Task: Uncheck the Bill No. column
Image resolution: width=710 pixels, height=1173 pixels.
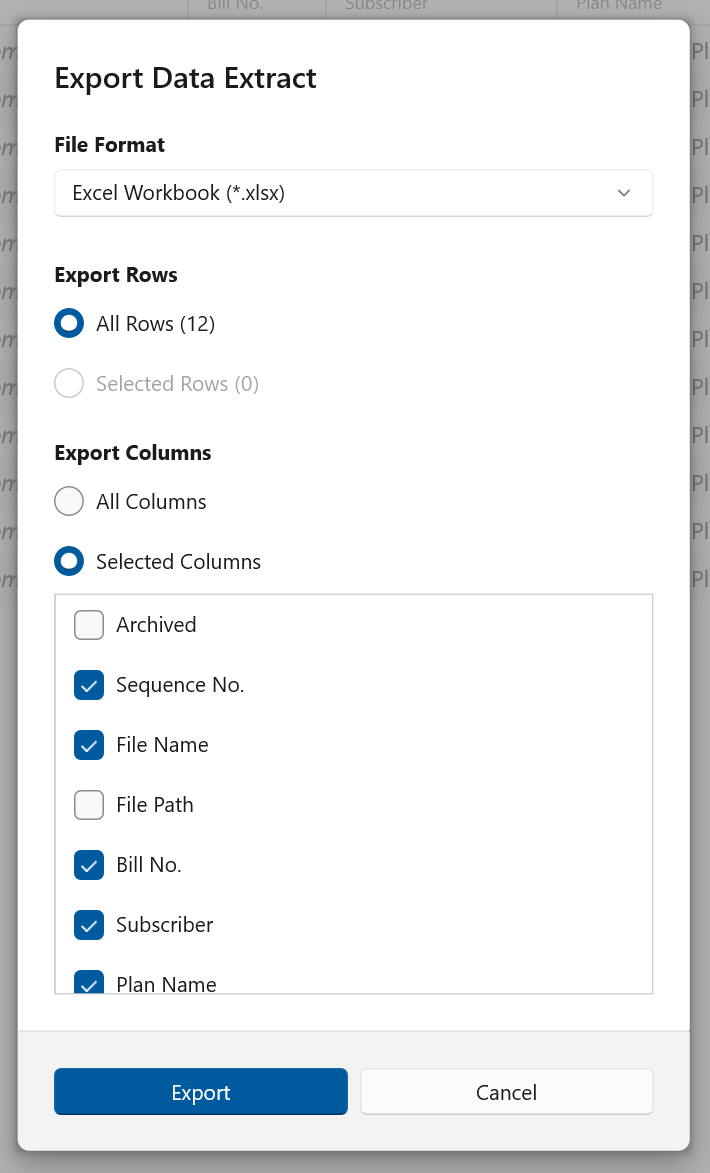Action: 89,865
